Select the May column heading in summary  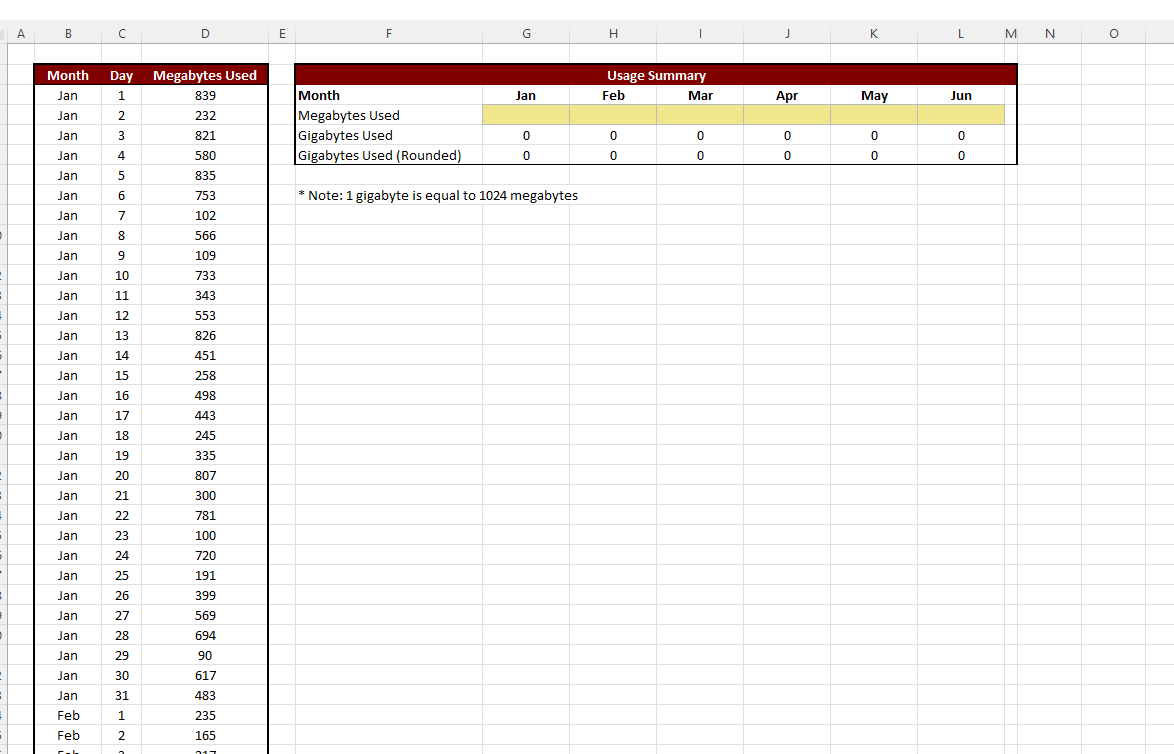pos(874,95)
